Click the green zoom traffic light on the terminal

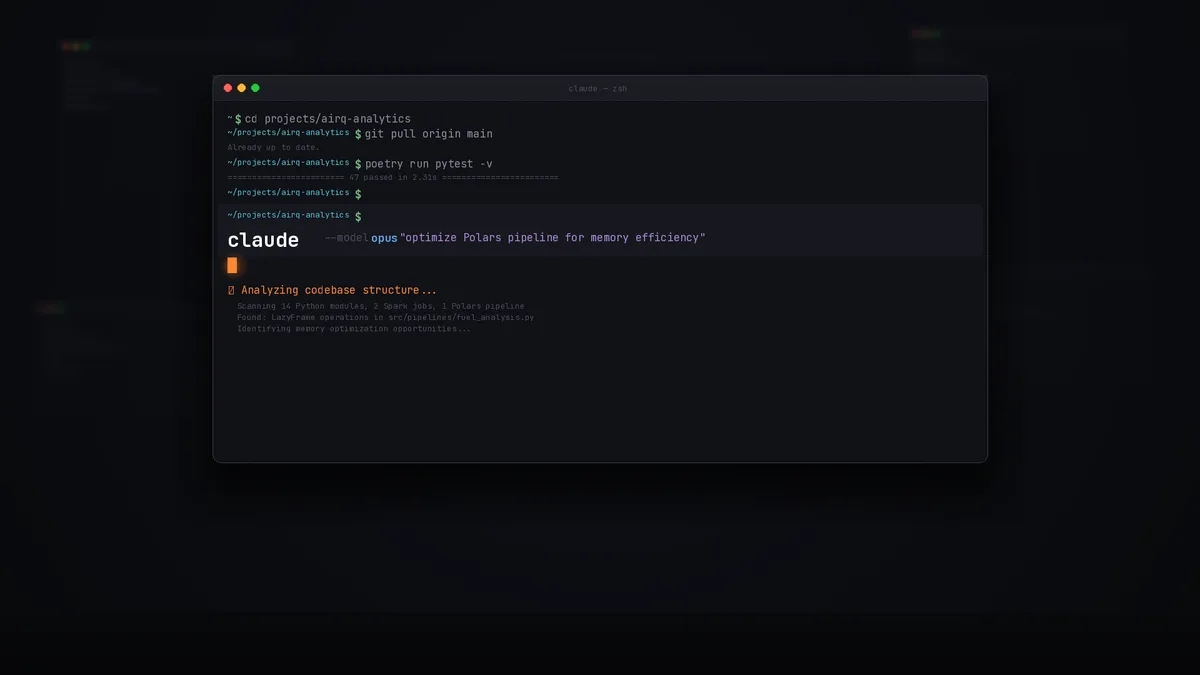tap(253, 87)
